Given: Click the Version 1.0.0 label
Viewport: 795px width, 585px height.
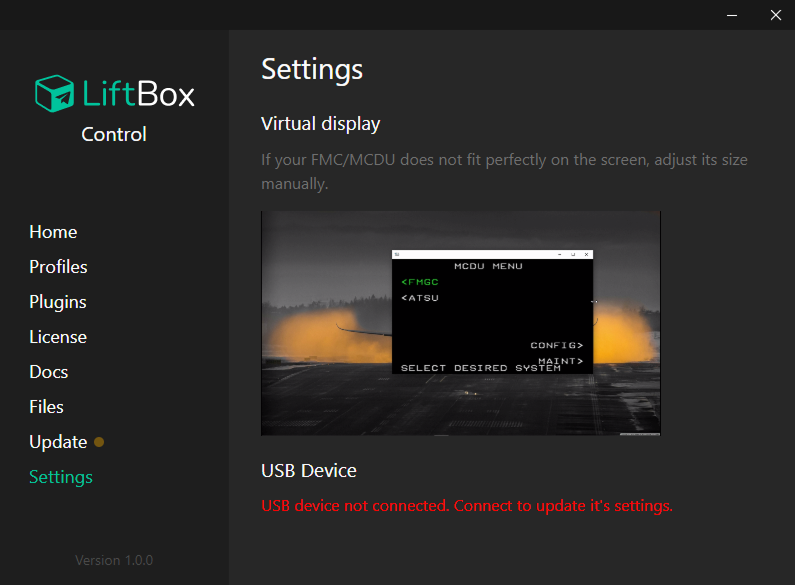Looking at the screenshot, I should pos(114,560).
